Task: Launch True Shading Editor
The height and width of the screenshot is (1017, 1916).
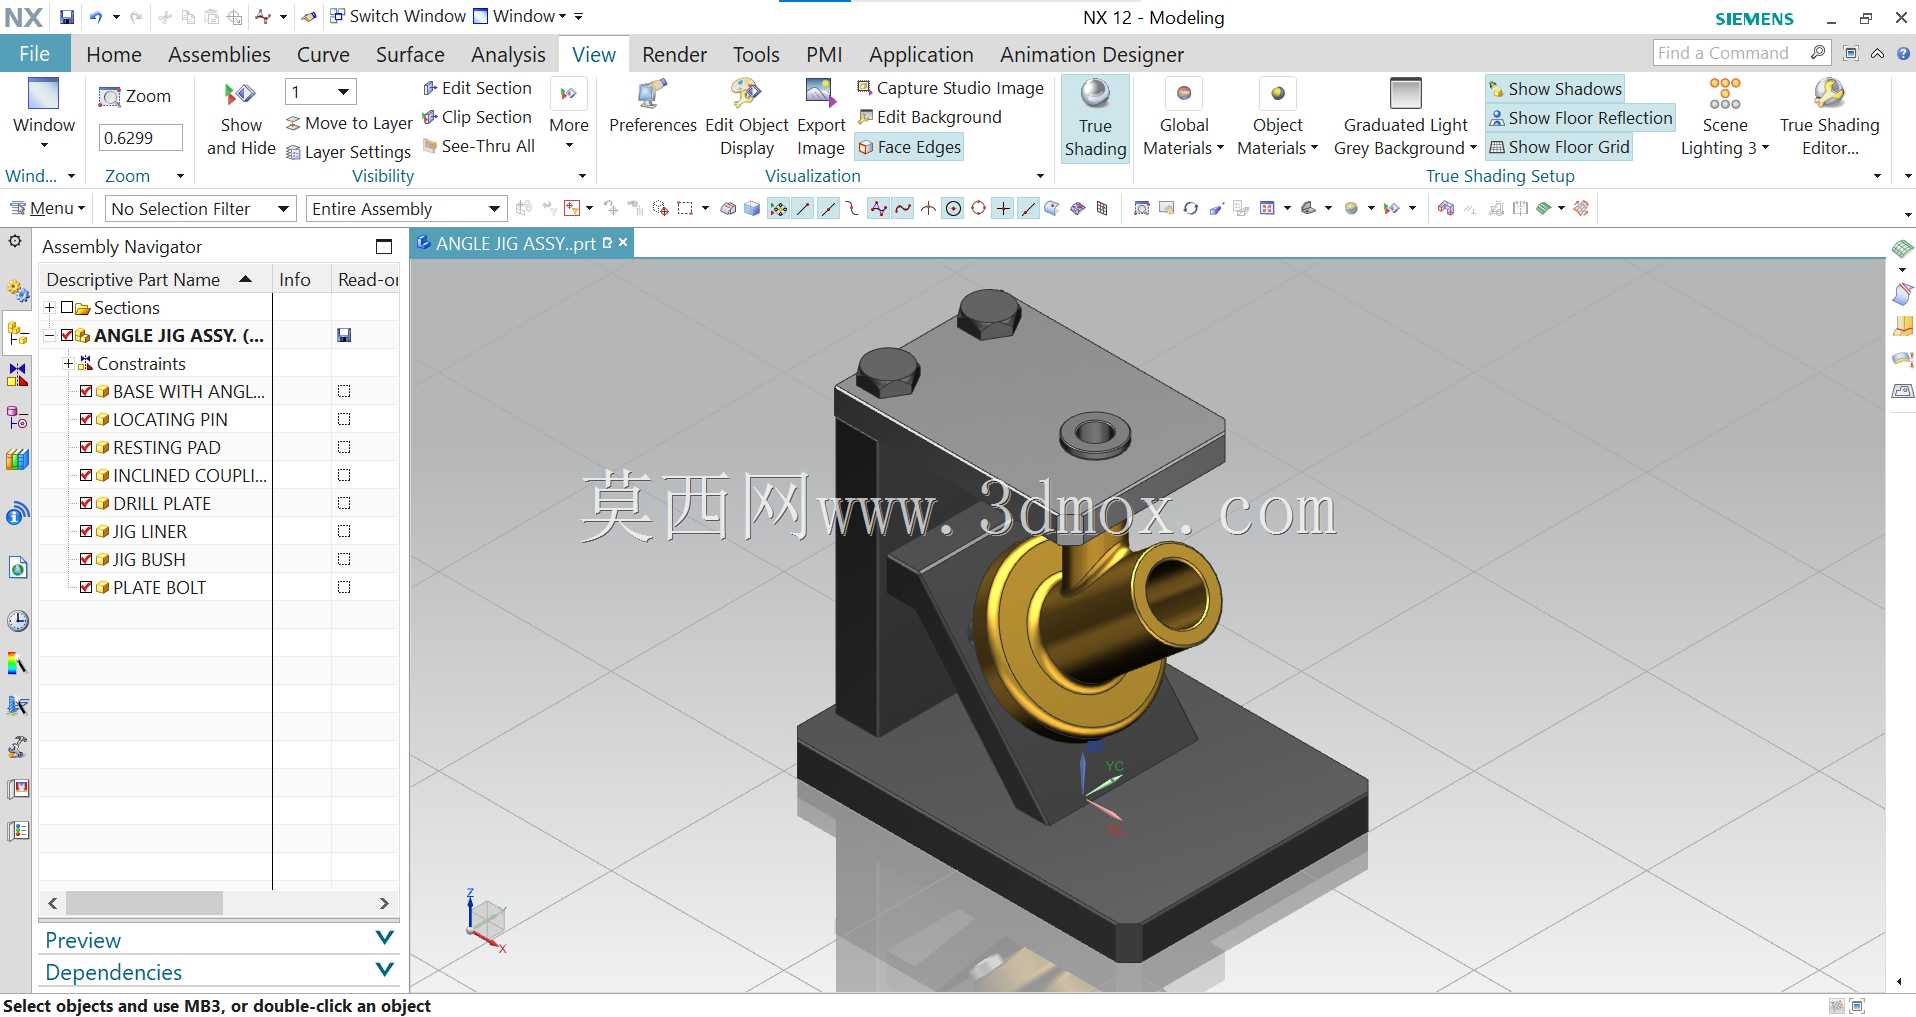Action: 1829,118
